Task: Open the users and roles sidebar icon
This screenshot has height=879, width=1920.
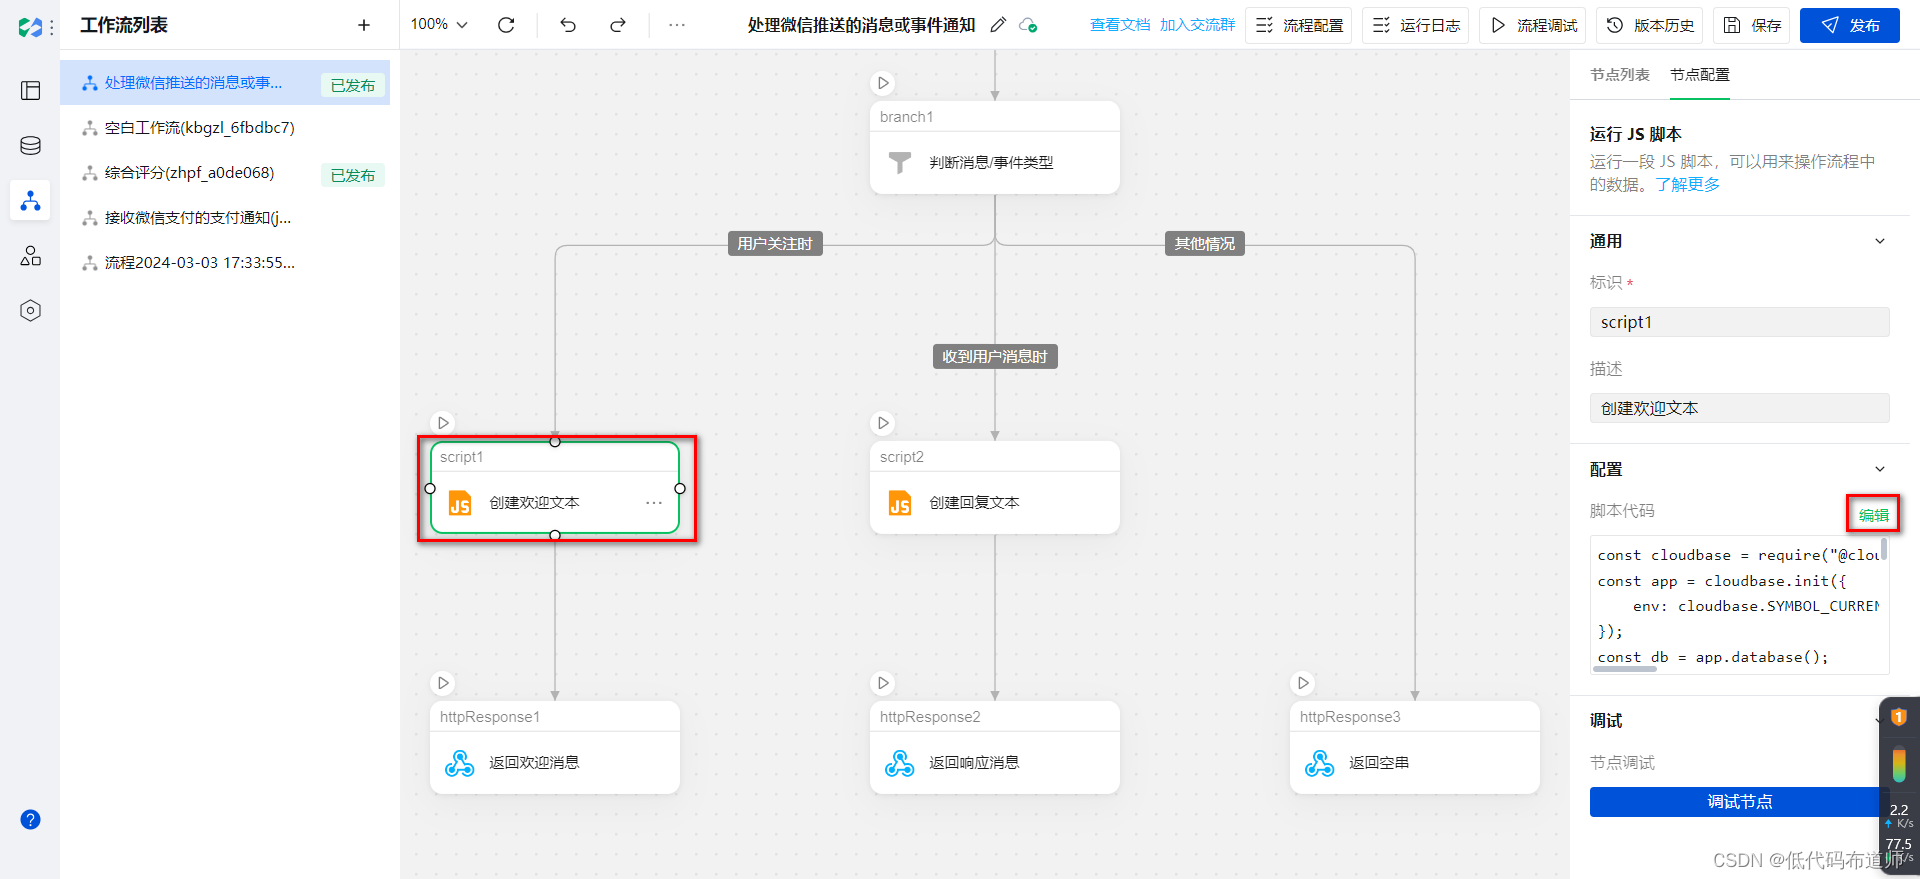Action: (x=30, y=256)
